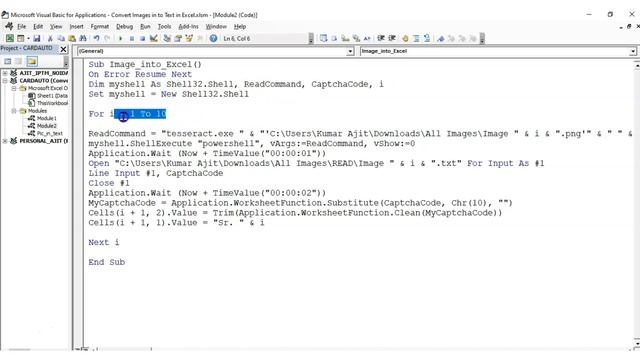640x360 pixels.
Task: Close the Project - CARDAUTO panel
Action: (x=64, y=49)
